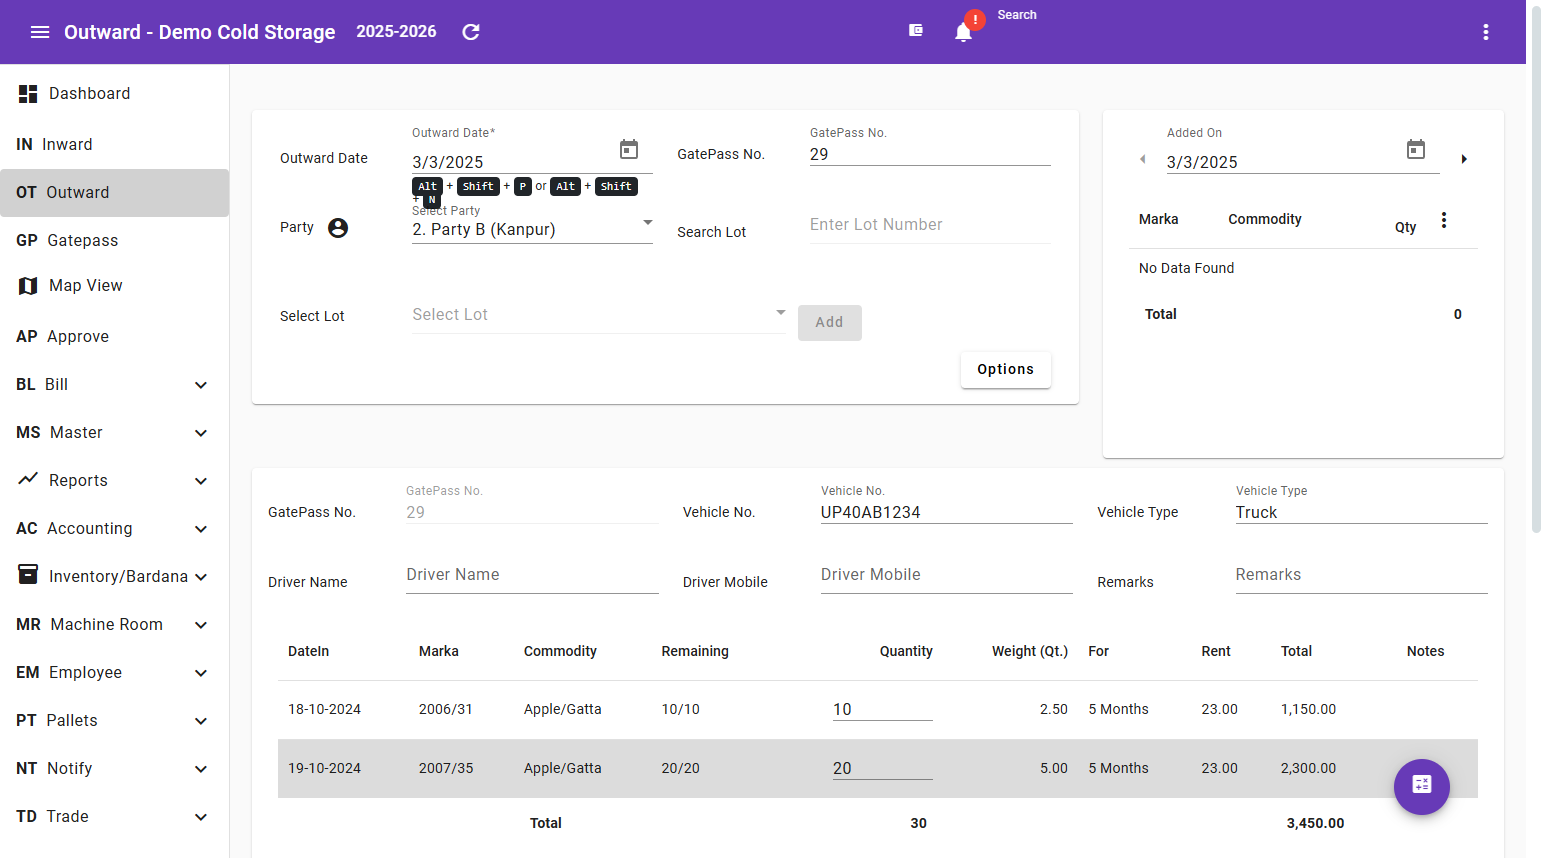The image size is (1547, 858).
Task: Open the hamburger navigation menu
Action: 40,32
